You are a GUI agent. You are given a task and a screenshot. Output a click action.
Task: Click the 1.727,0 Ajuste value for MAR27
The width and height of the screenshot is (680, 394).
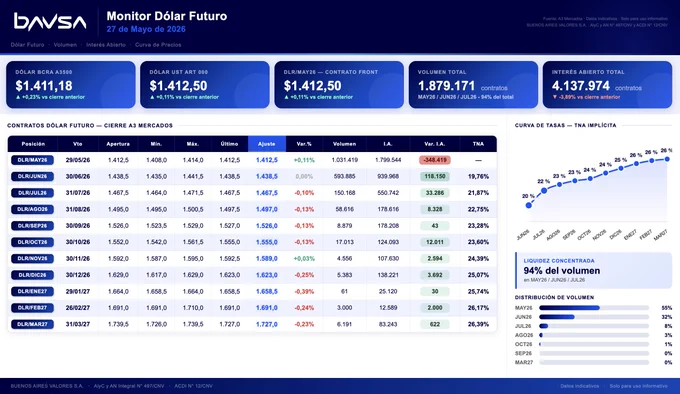(x=267, y=324)
